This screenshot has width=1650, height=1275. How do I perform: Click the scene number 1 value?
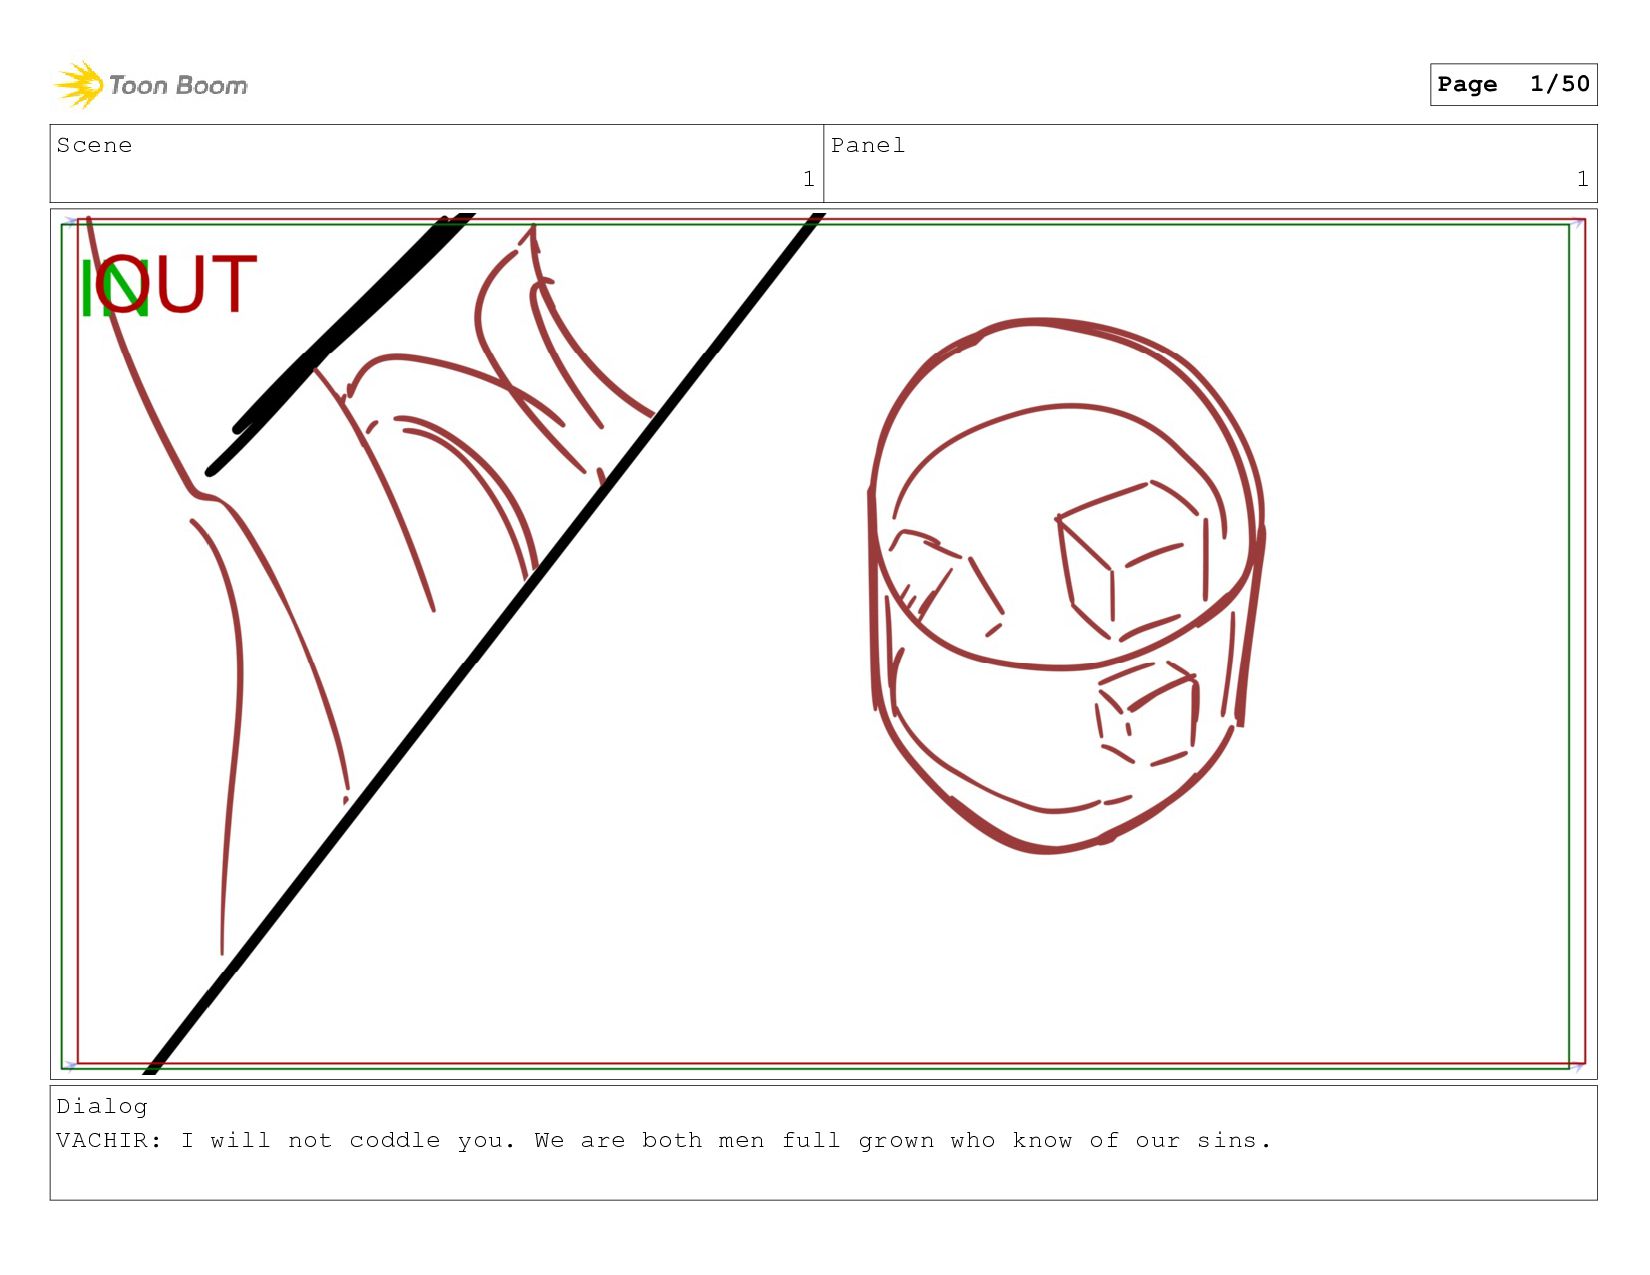coord(808,179)
